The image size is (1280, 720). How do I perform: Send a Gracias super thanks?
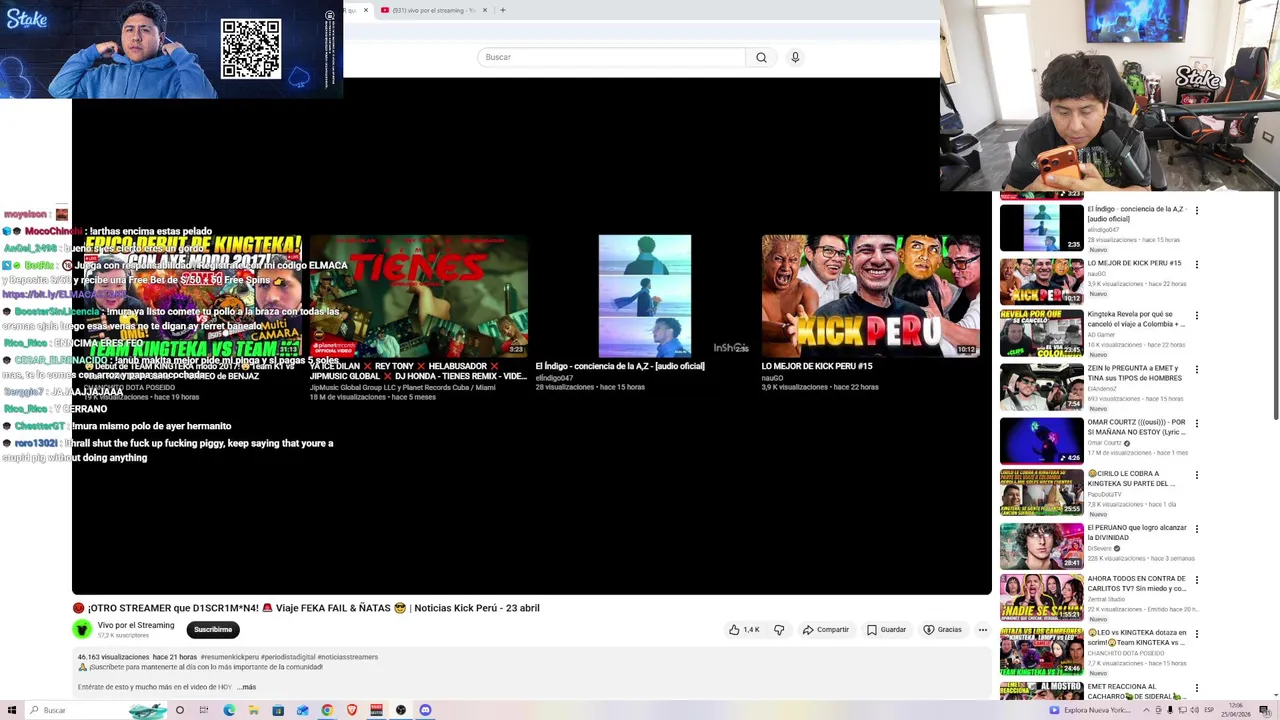942,630
